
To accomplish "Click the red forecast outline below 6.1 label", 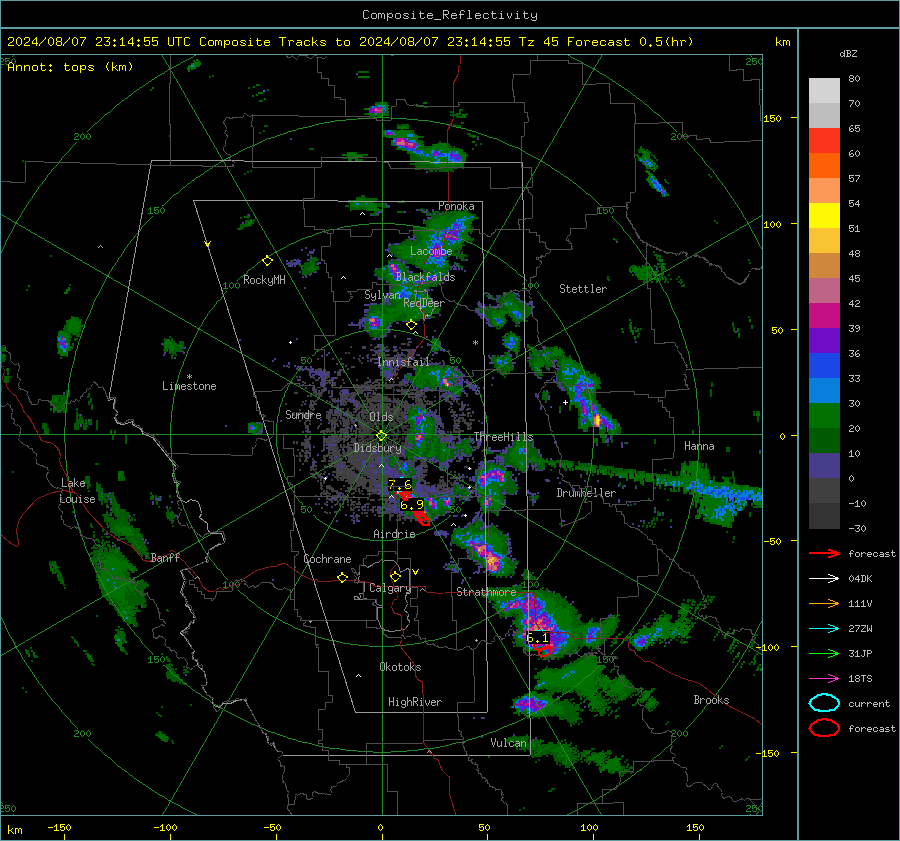I will [542, 650].
